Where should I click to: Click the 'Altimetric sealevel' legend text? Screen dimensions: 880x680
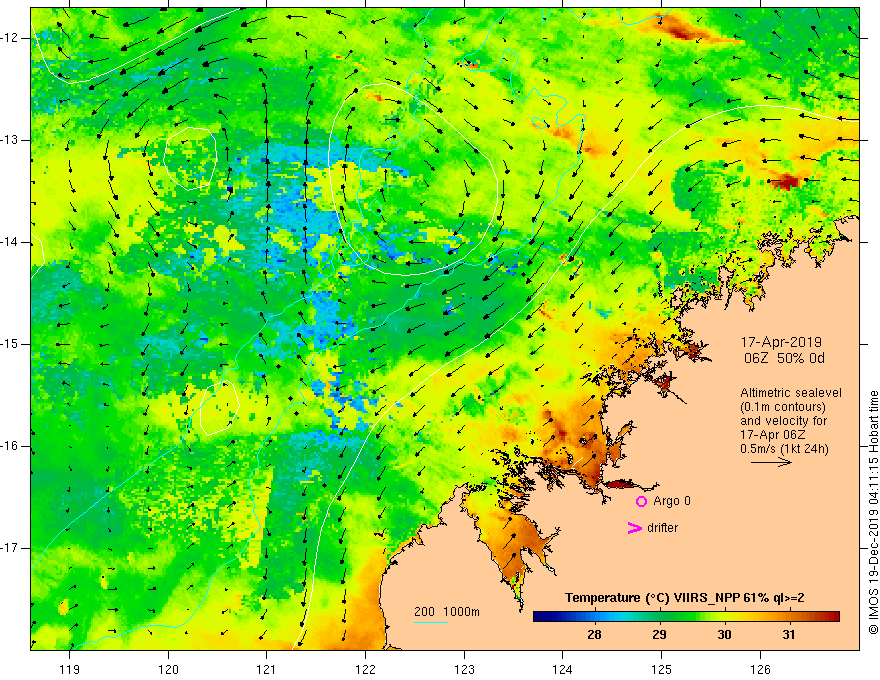[791, 393]
